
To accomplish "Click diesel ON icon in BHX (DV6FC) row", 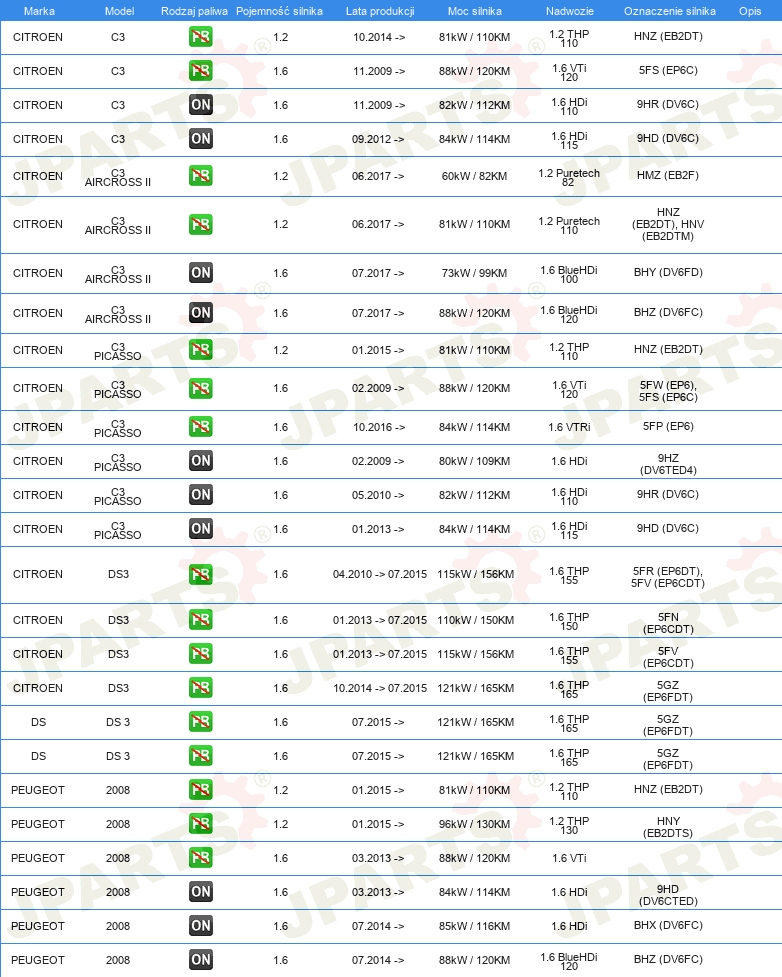I will click(x=201, y=926).
